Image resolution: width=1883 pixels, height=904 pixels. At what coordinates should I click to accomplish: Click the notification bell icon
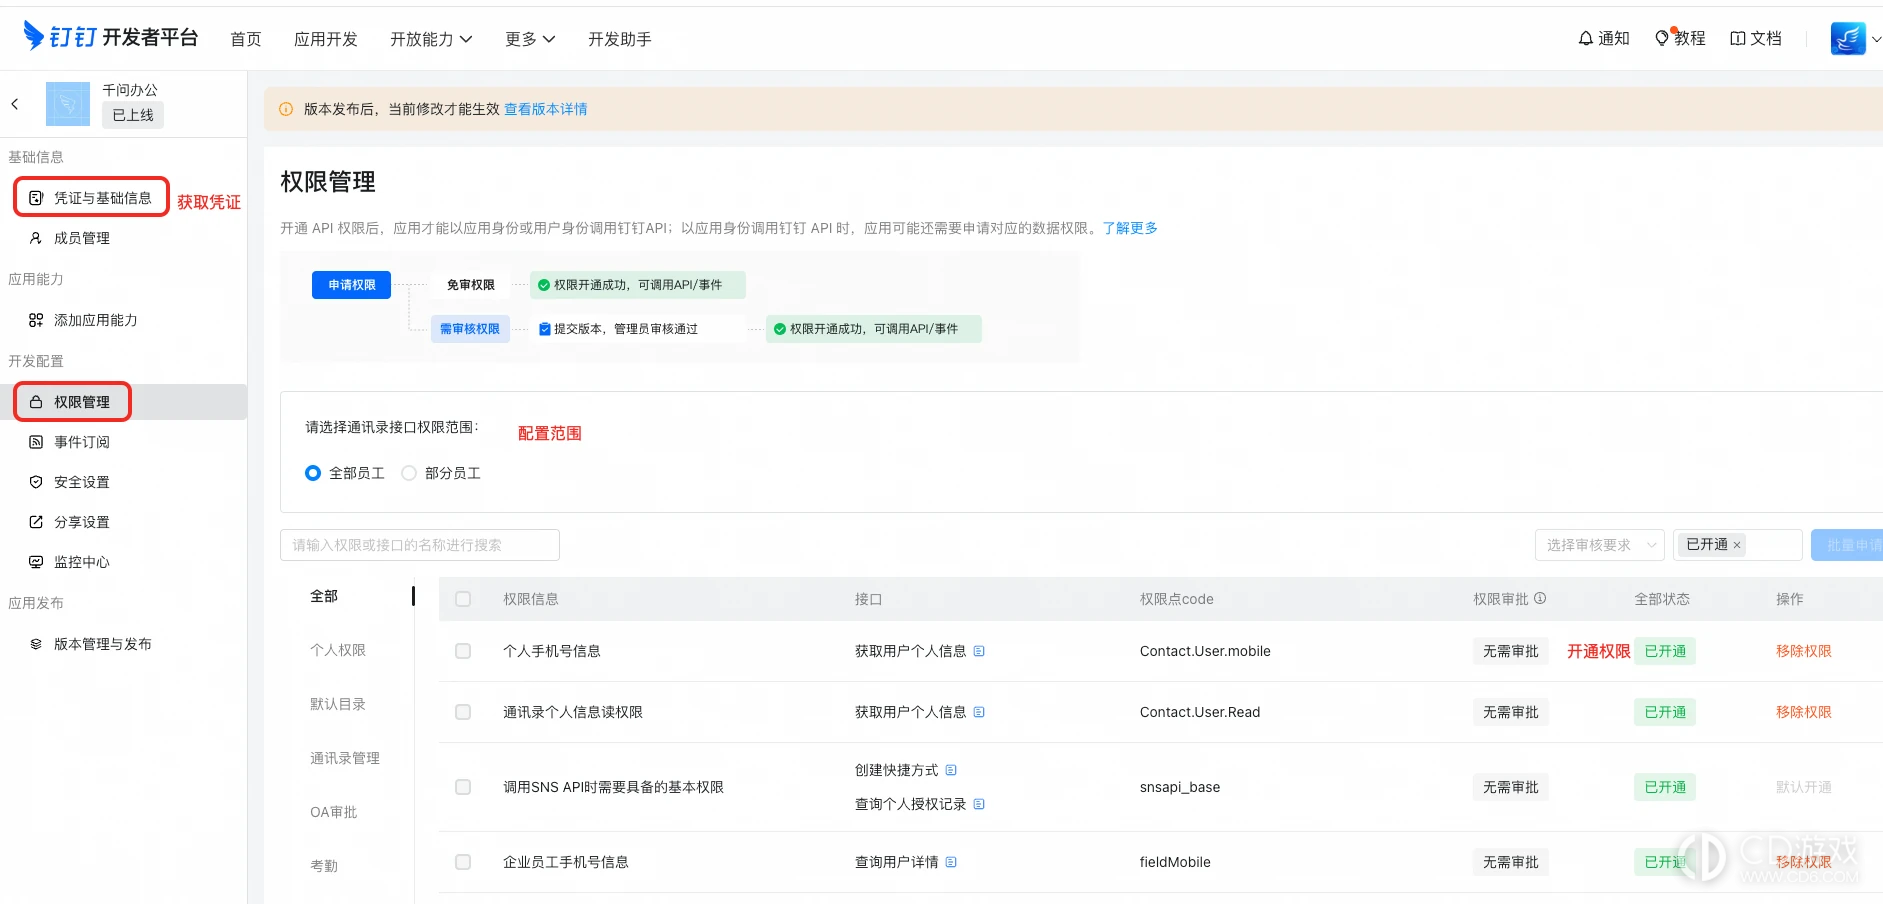(x=1586, y=38)
